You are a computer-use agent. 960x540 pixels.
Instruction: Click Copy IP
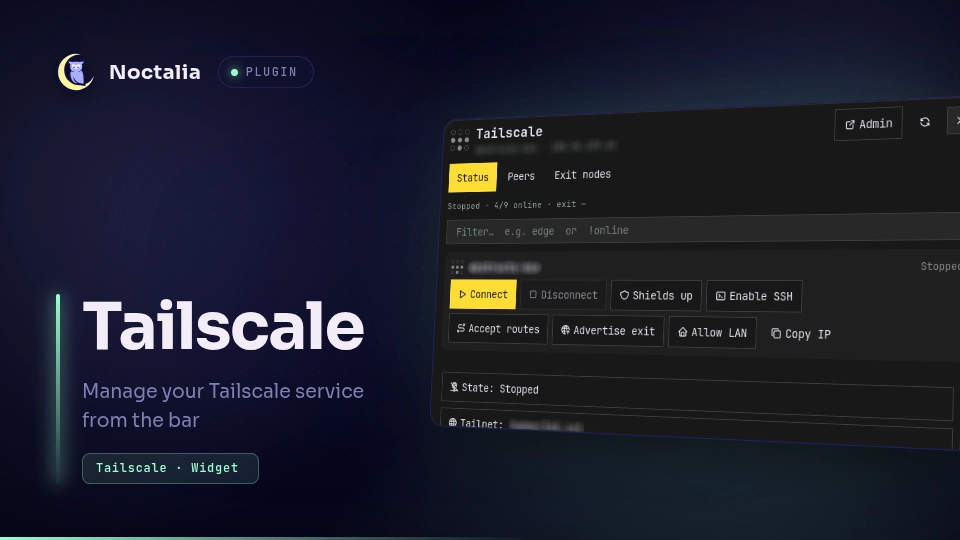pyautogui.click(x=801, y=334)
